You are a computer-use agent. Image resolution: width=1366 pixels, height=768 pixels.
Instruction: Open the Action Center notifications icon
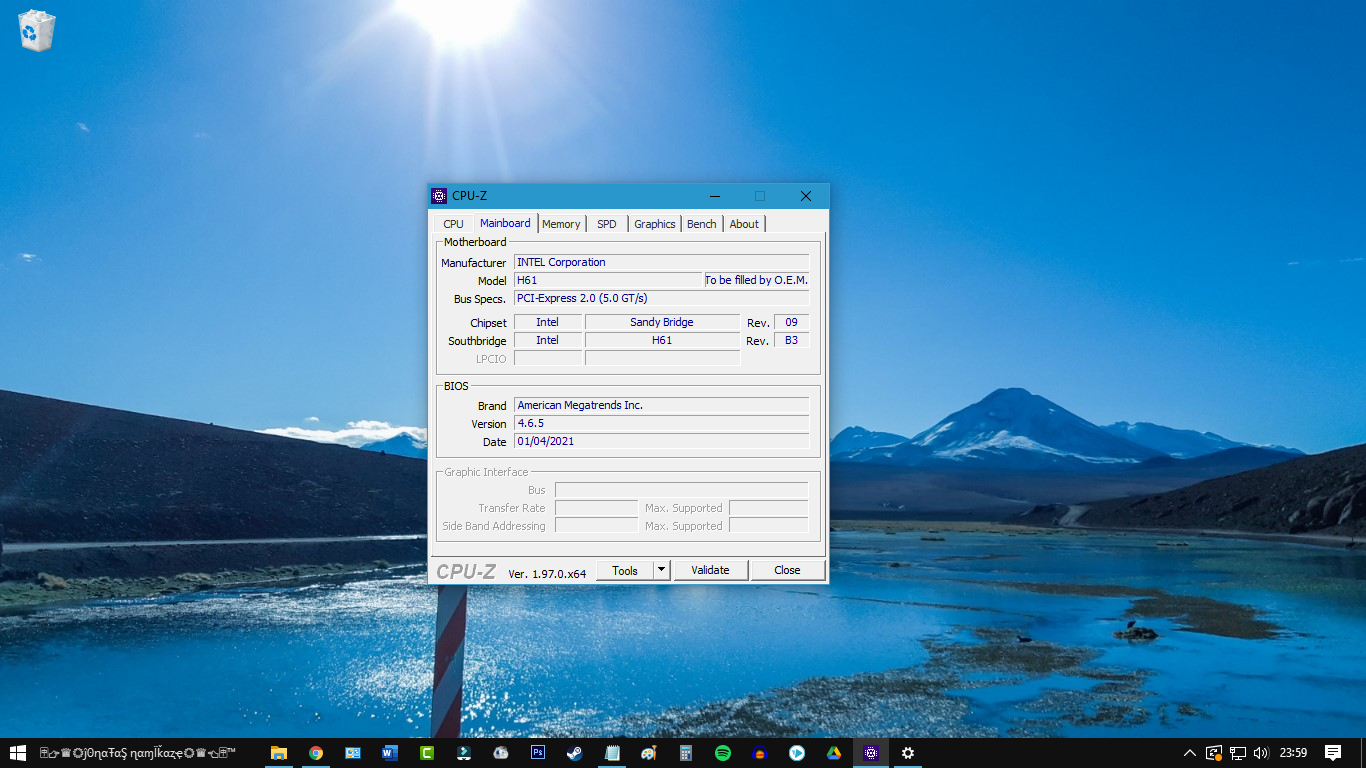(1333, 753)
